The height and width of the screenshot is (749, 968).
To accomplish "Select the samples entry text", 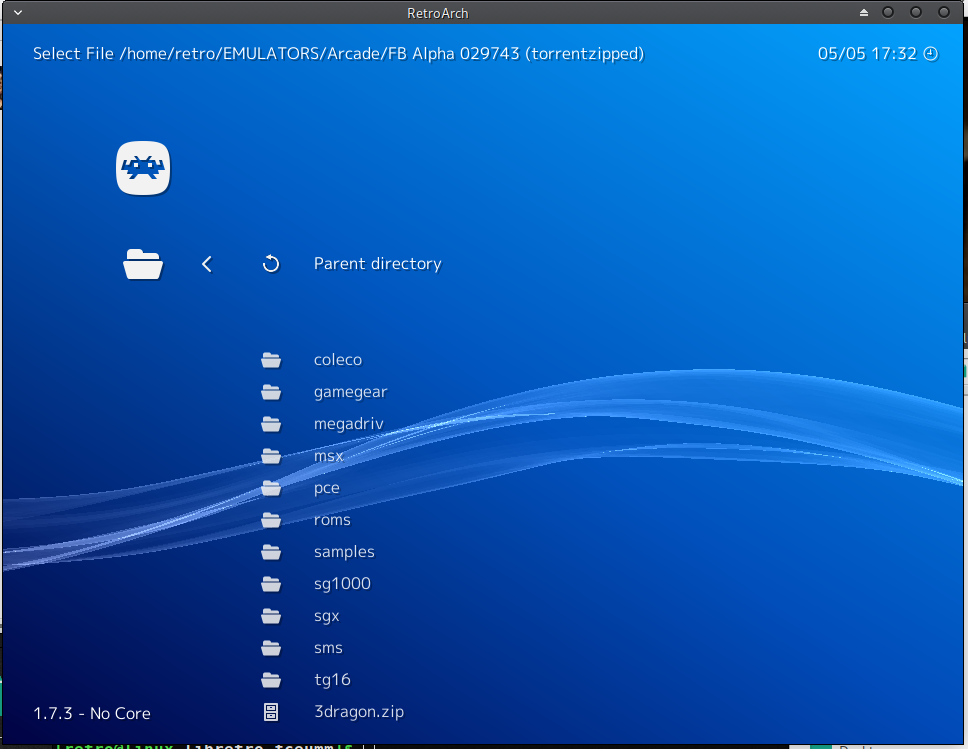I will [344, 552].
